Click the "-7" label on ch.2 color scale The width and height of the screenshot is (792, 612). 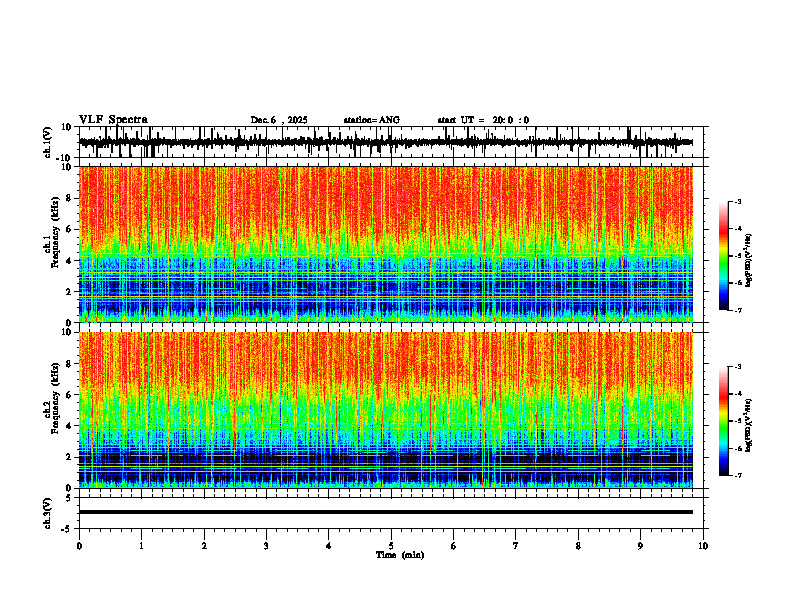point(738,475)
